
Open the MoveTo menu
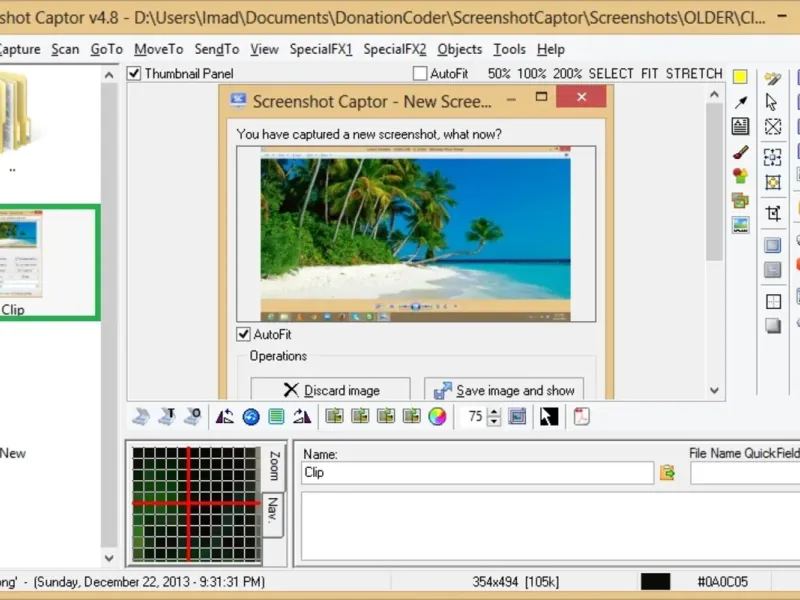click(x=159, y=49)
